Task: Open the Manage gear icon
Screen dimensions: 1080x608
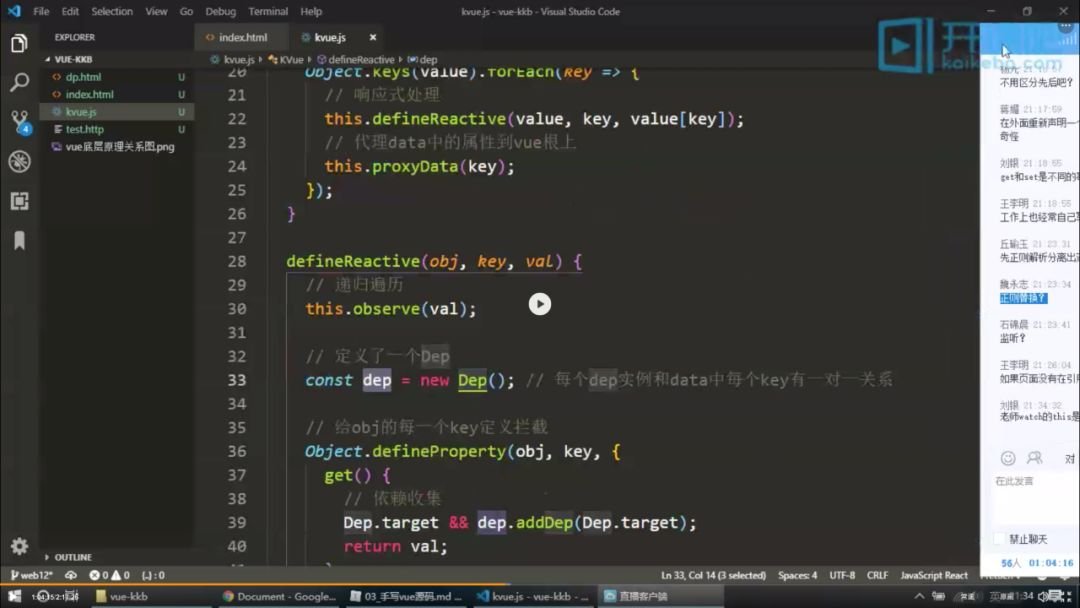Action: [19, 546]
